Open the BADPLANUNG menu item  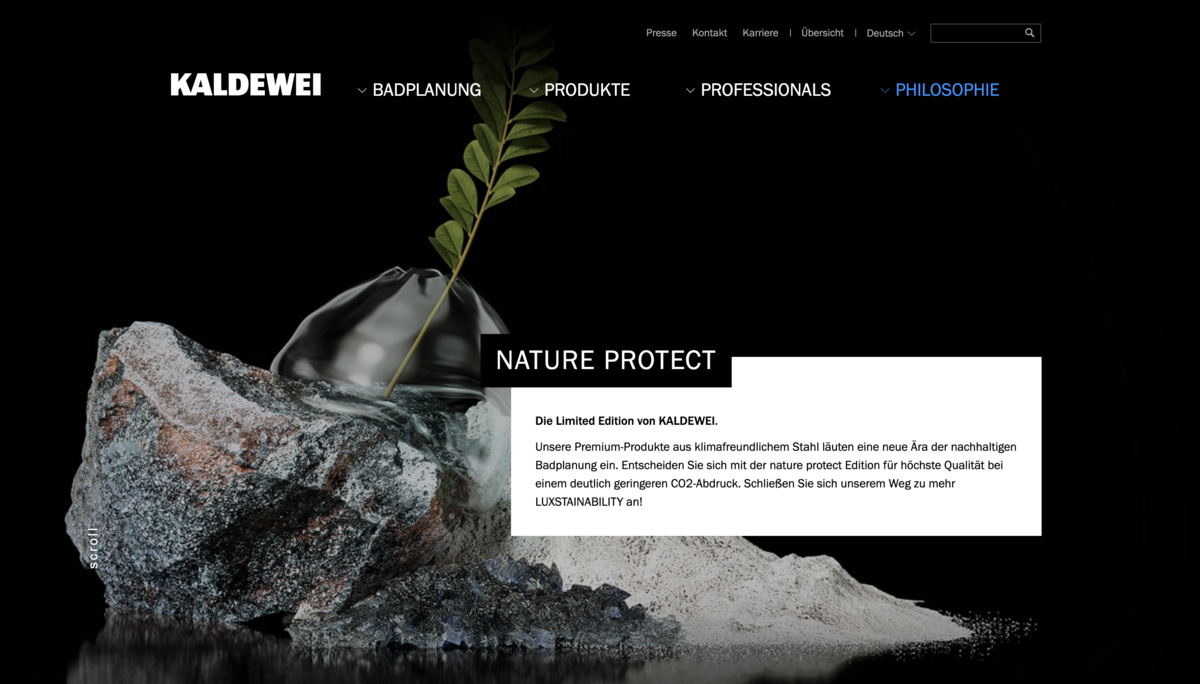point(427,90)
